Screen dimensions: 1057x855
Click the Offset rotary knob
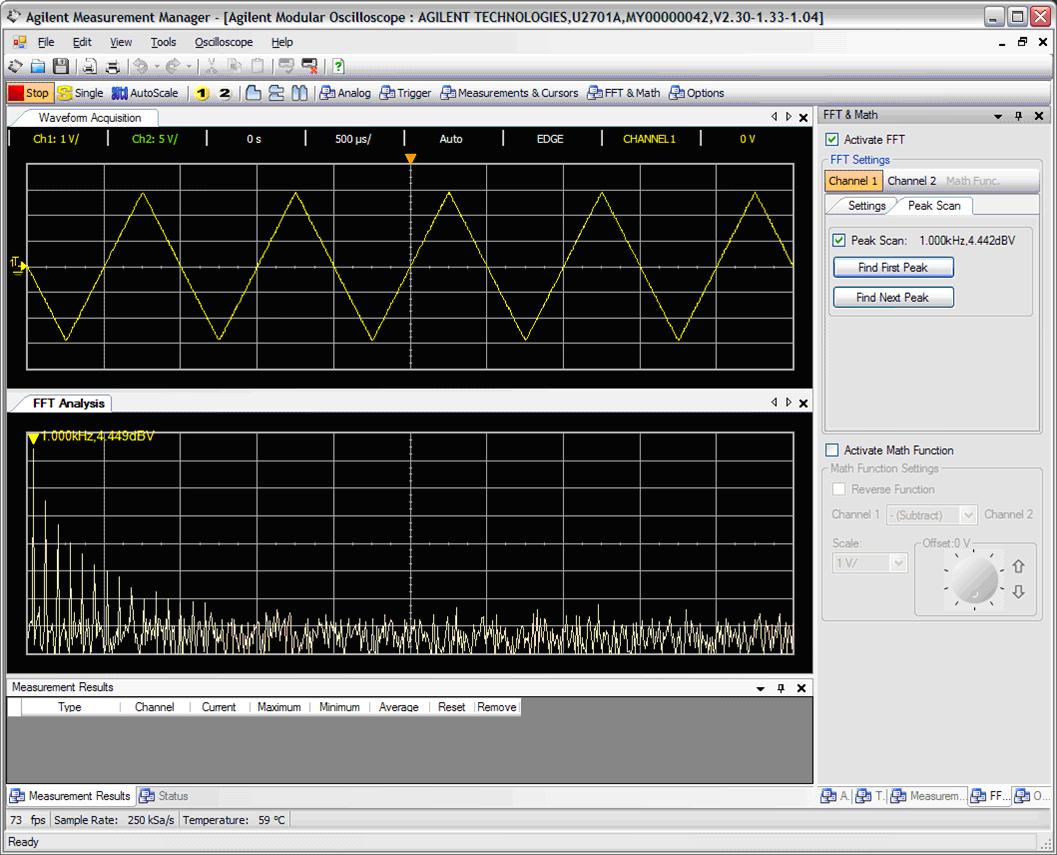point(973,579)
